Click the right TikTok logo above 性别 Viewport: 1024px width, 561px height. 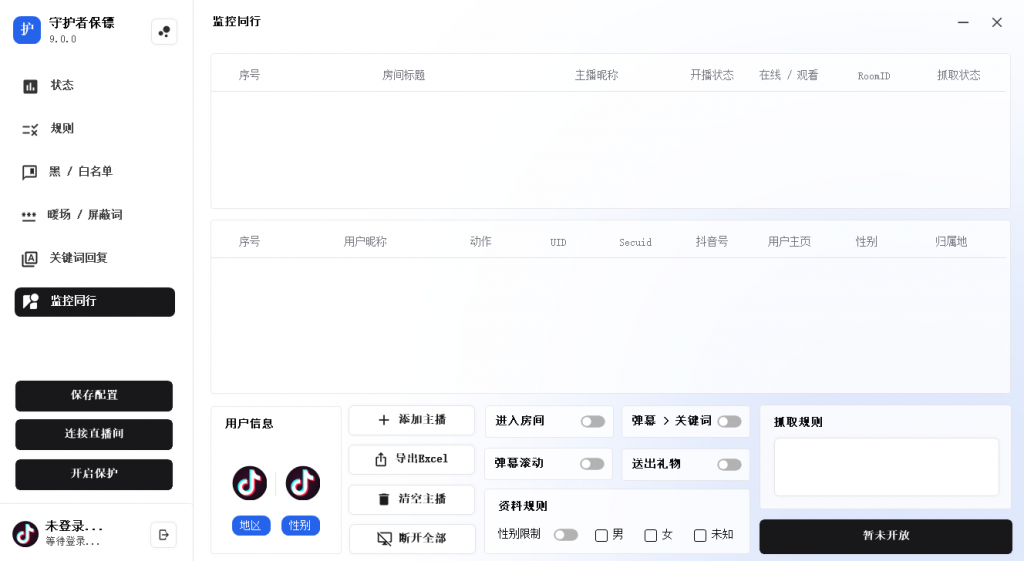[303, 483]
